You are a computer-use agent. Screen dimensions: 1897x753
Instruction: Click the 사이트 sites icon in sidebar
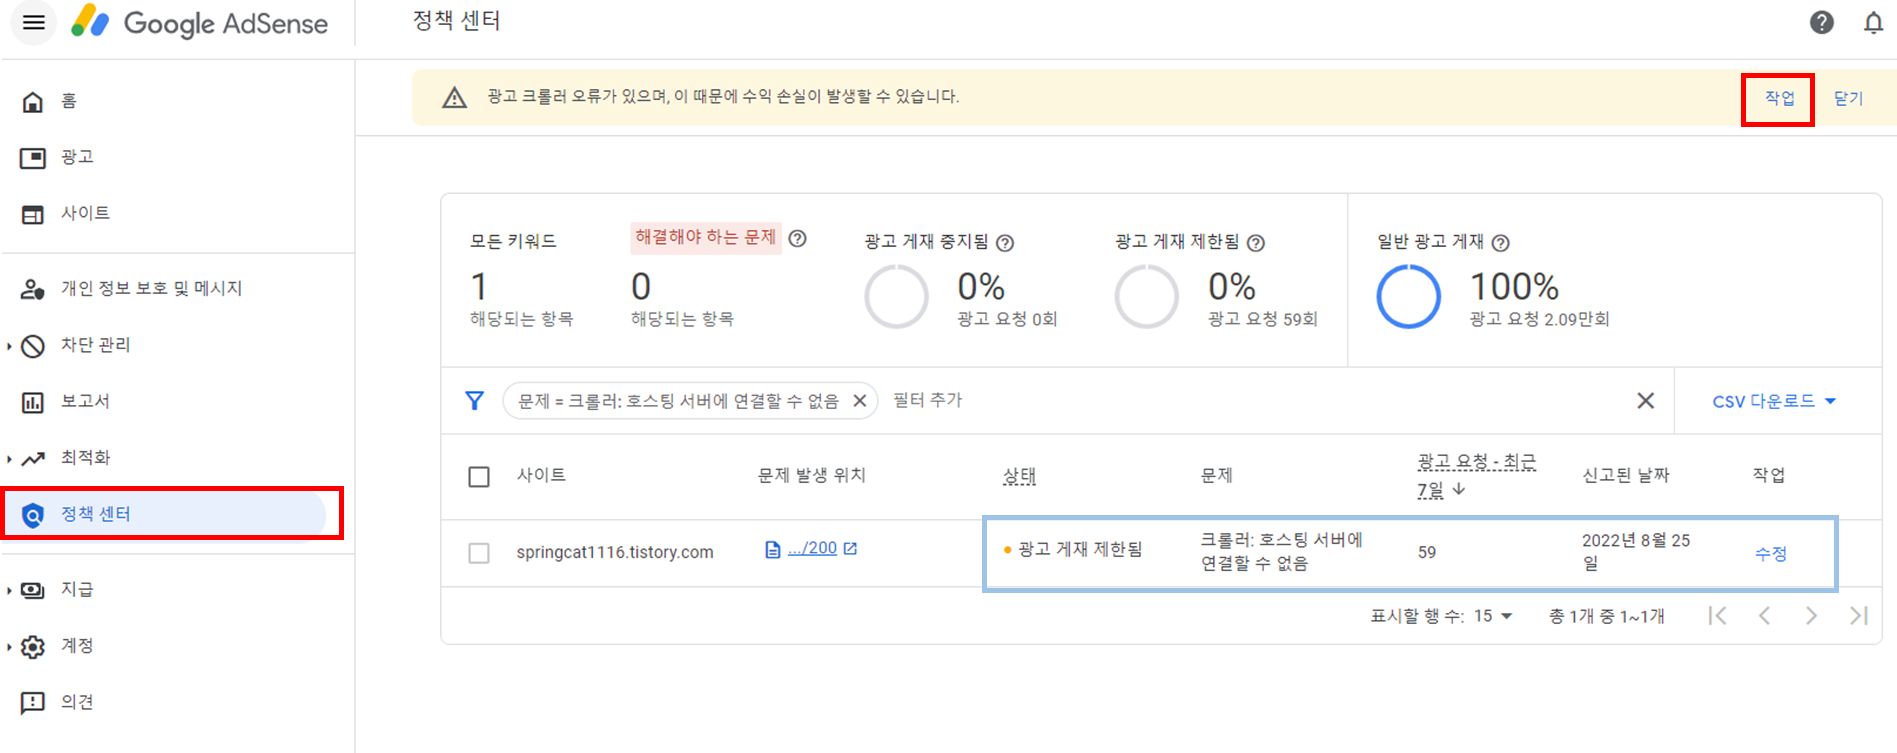(33, 214)
